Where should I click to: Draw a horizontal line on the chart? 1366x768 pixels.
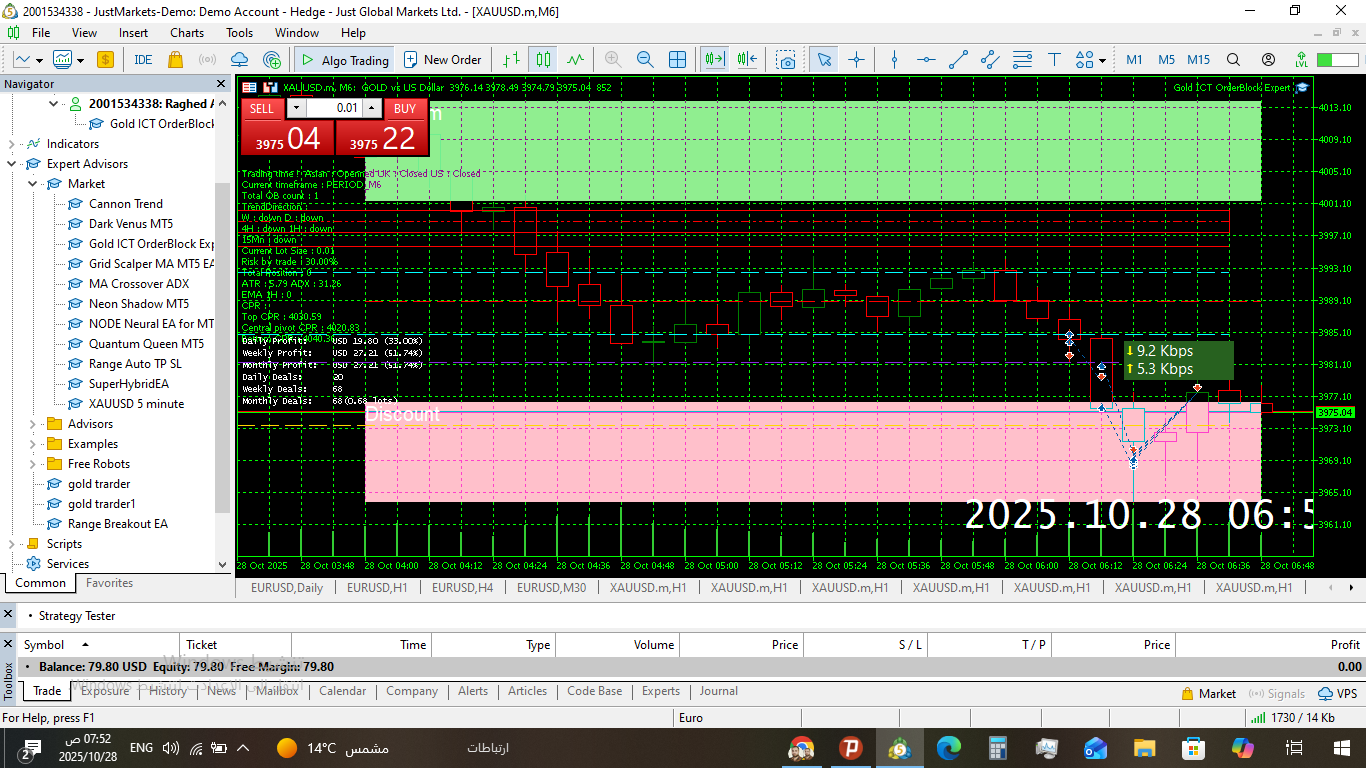[x=927, y=60]
